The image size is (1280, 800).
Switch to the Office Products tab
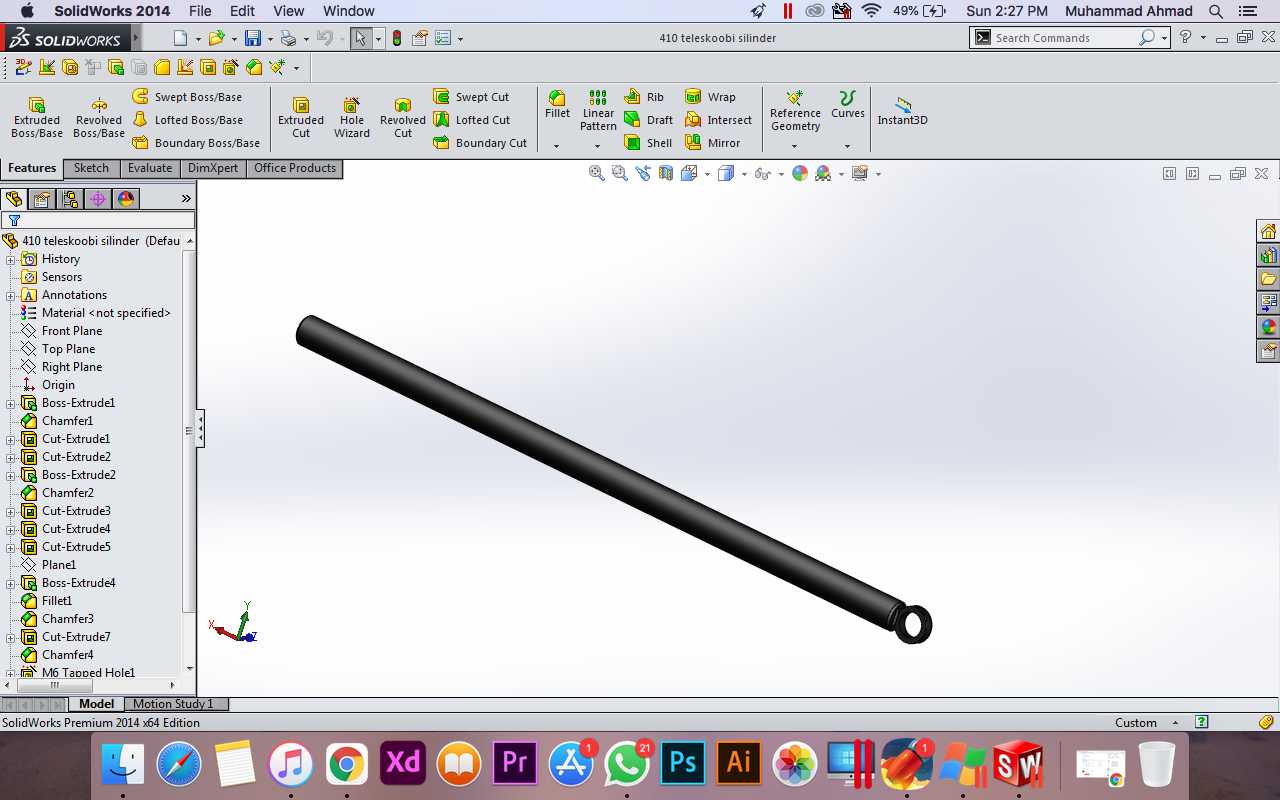295,168
